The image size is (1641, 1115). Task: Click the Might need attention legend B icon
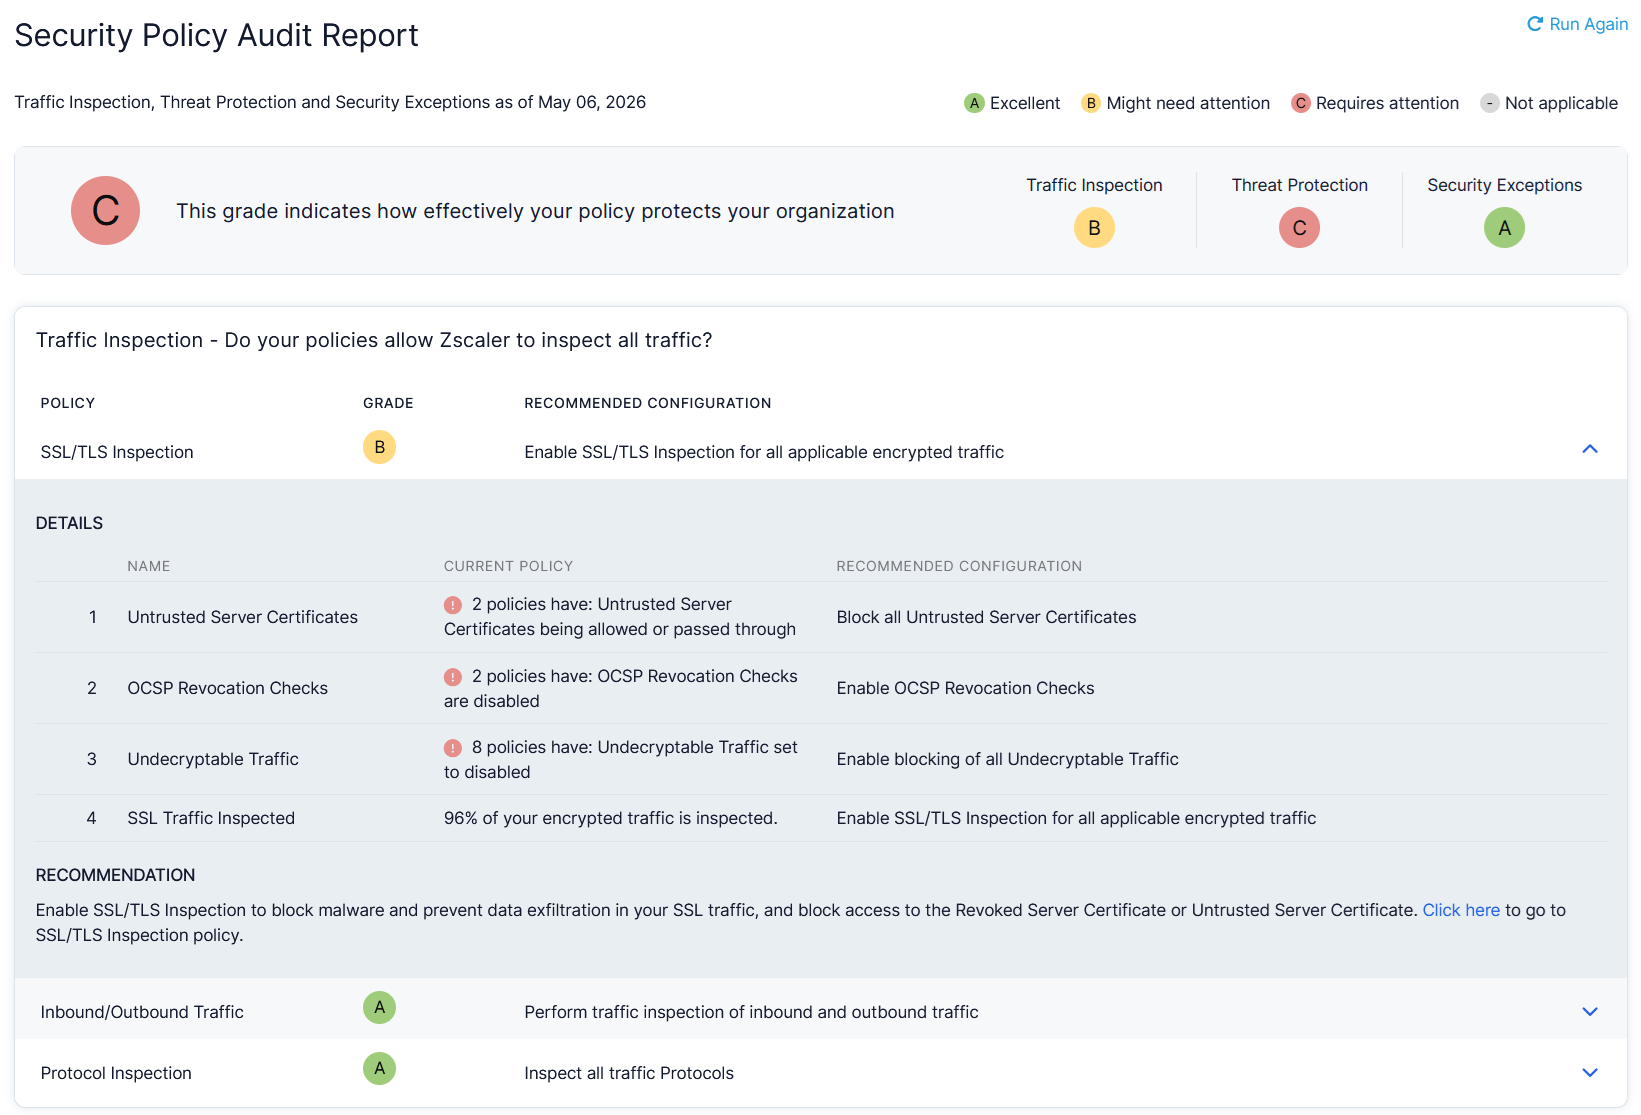1091,103
